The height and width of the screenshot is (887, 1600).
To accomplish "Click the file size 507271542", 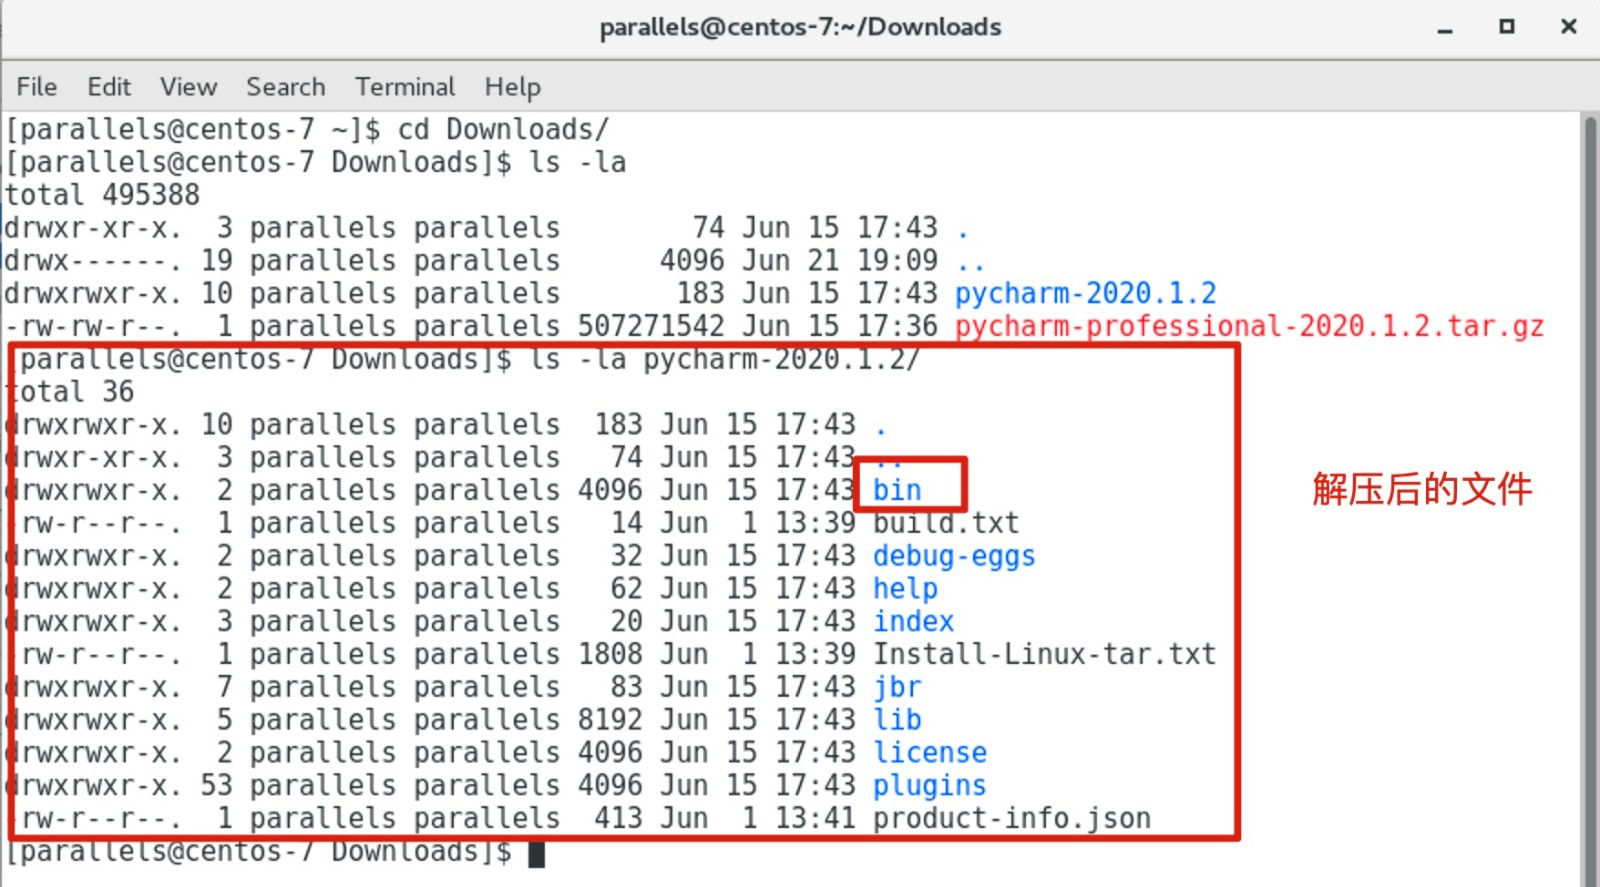I will point(650,326).
